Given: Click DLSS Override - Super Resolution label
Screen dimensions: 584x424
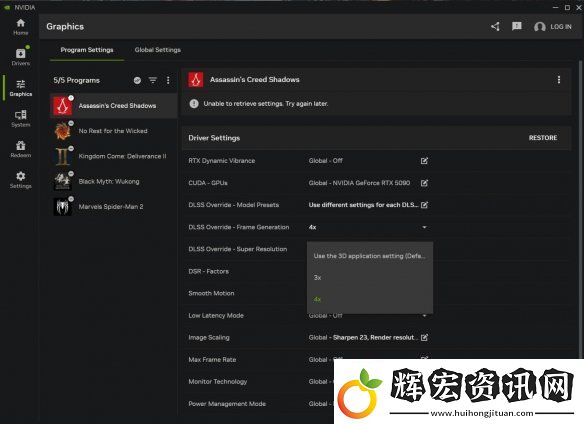Looking at the screenshot, I should click(238, 249).
